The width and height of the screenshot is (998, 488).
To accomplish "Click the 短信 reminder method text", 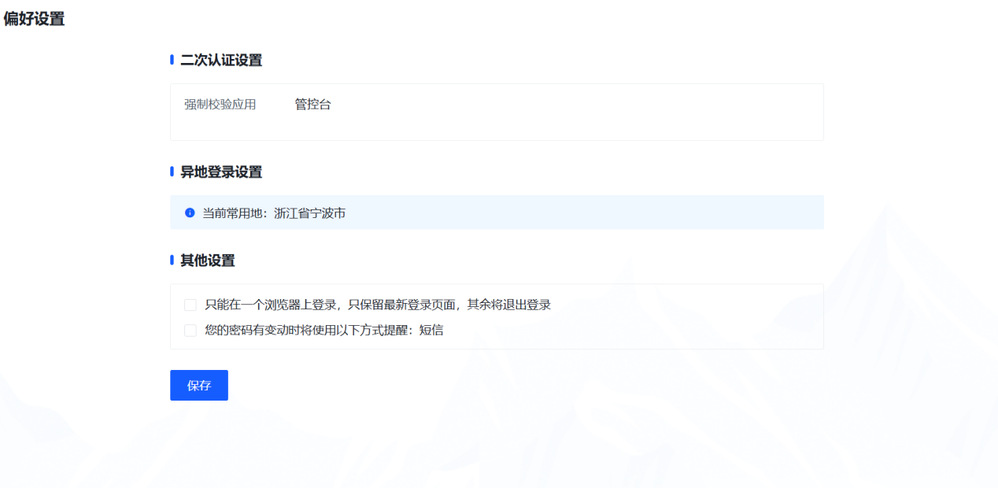I will [x=431, y=330].
